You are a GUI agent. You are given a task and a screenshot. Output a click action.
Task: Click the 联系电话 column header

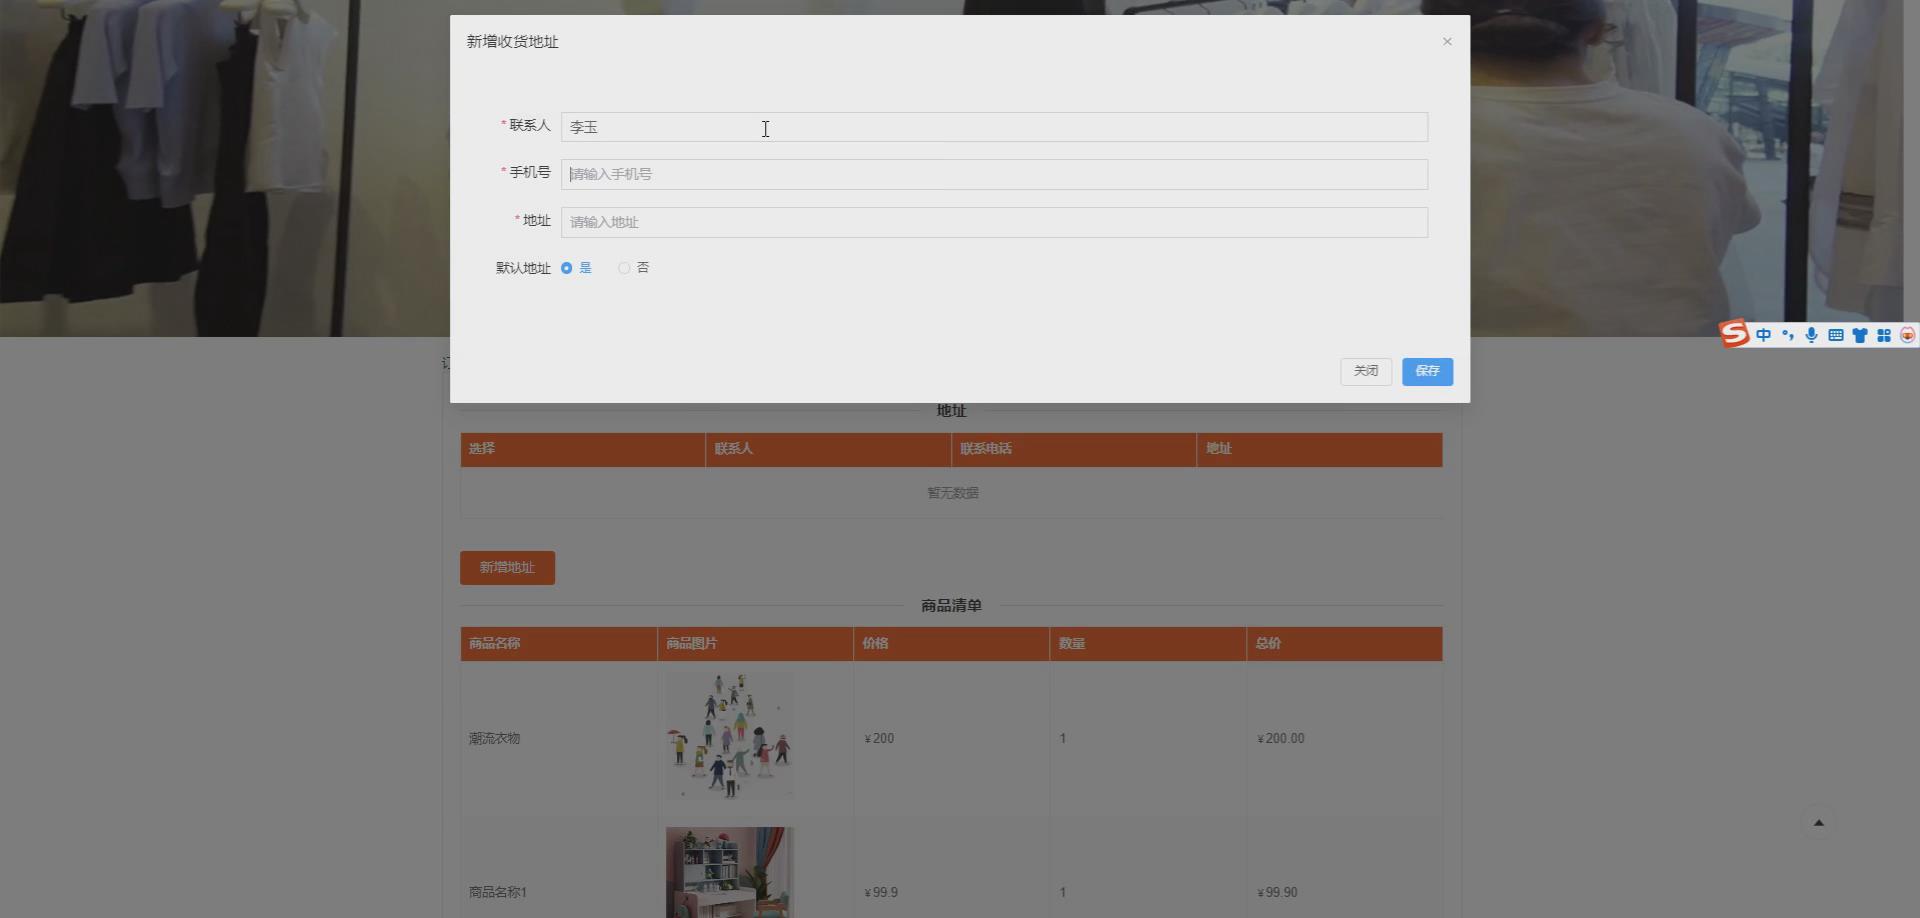(1074, 449)
